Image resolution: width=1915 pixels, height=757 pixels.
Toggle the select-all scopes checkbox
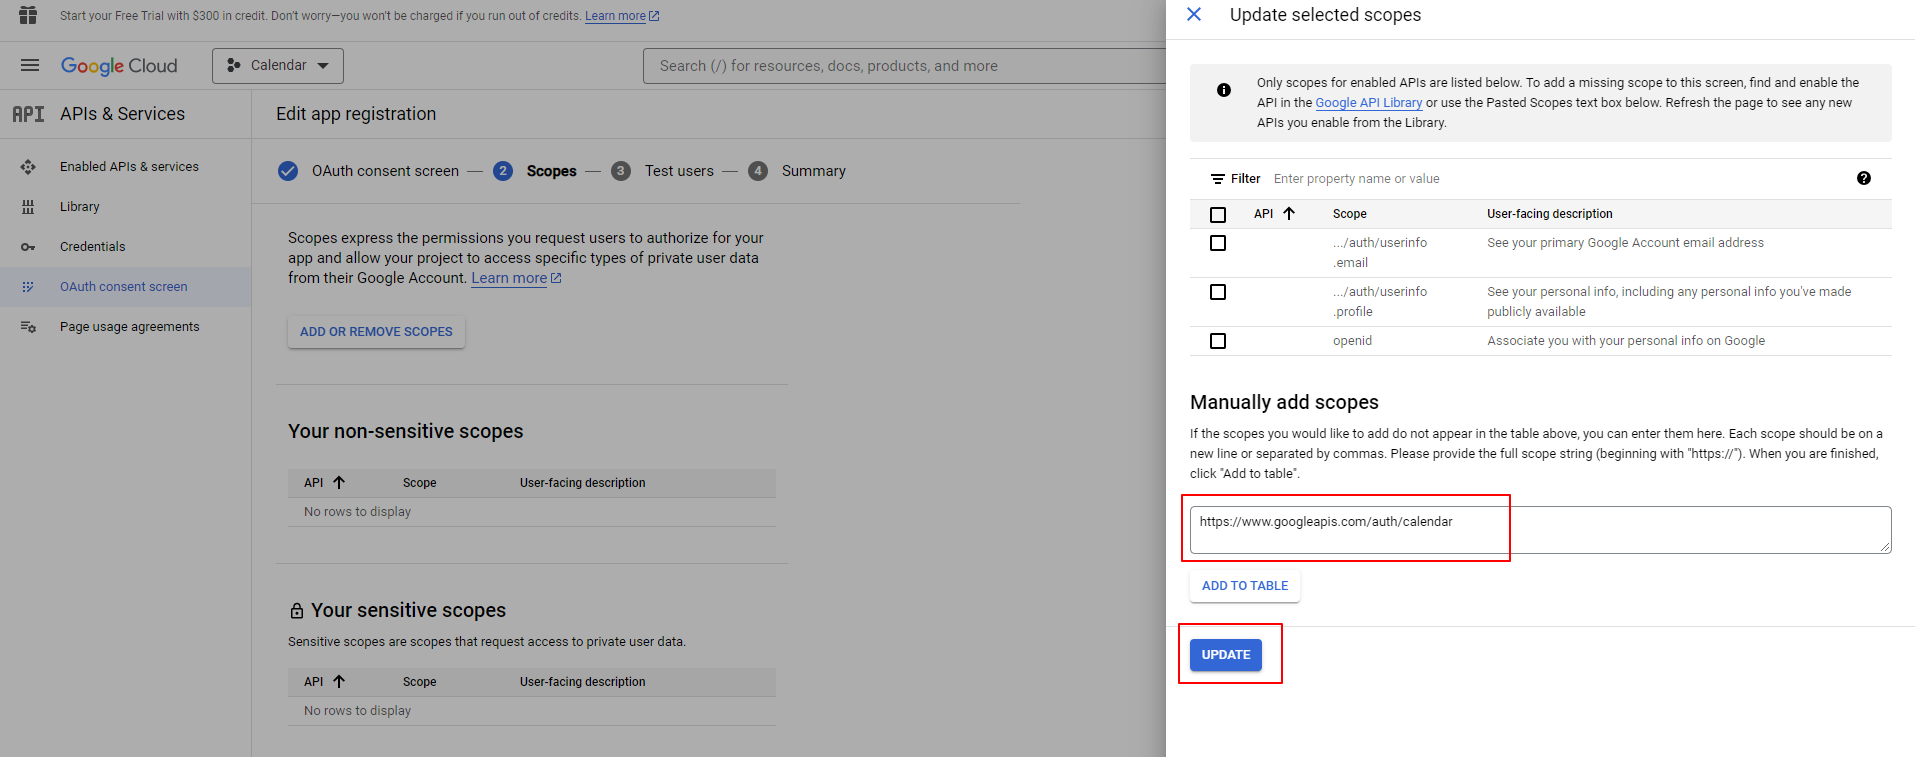(1218, 215)
